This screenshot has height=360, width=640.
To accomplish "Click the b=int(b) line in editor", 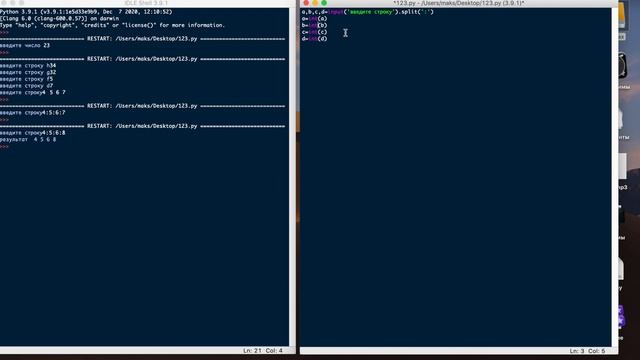I will (x=314, y=25).
